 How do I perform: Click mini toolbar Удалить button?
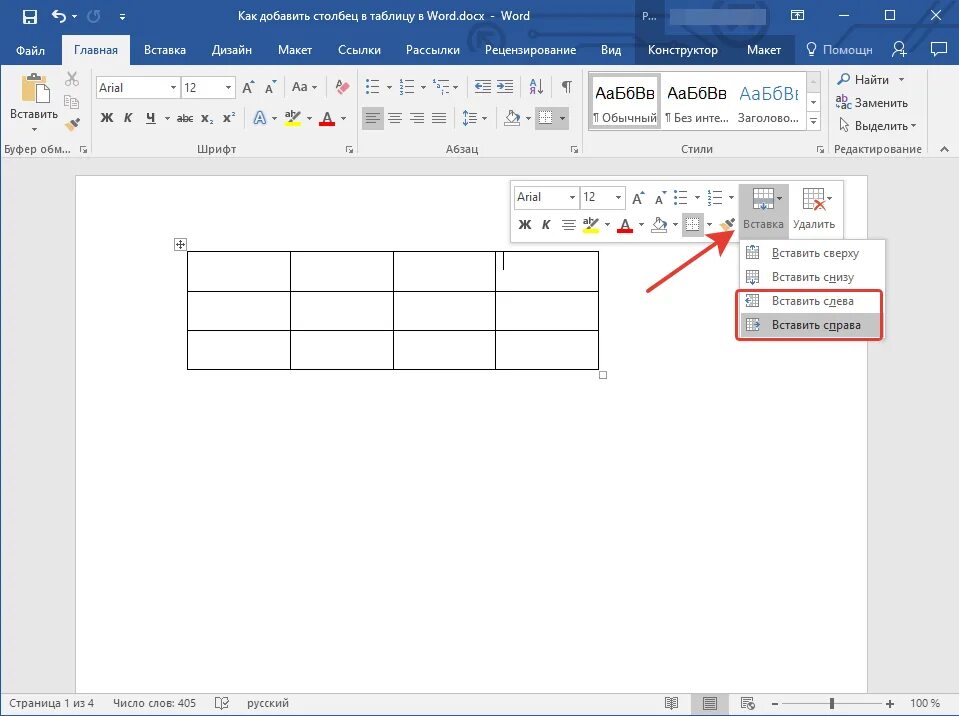(813, 210)
